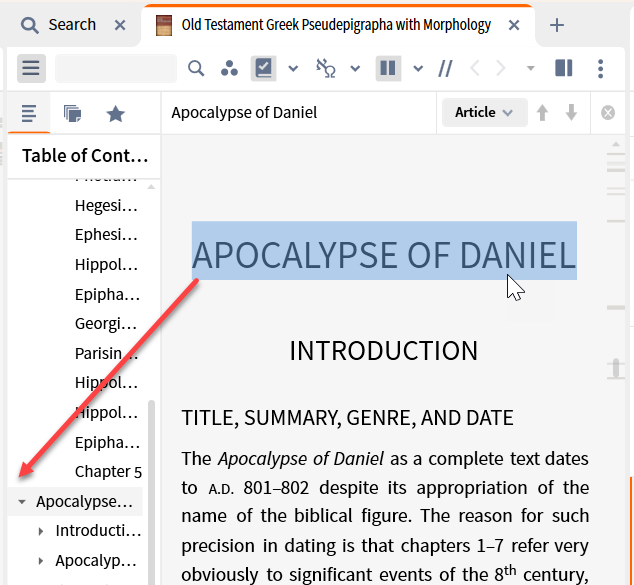Close the locator bar X icon
The width and height of the screenshot is (634, 585).
tap(608, 113)
